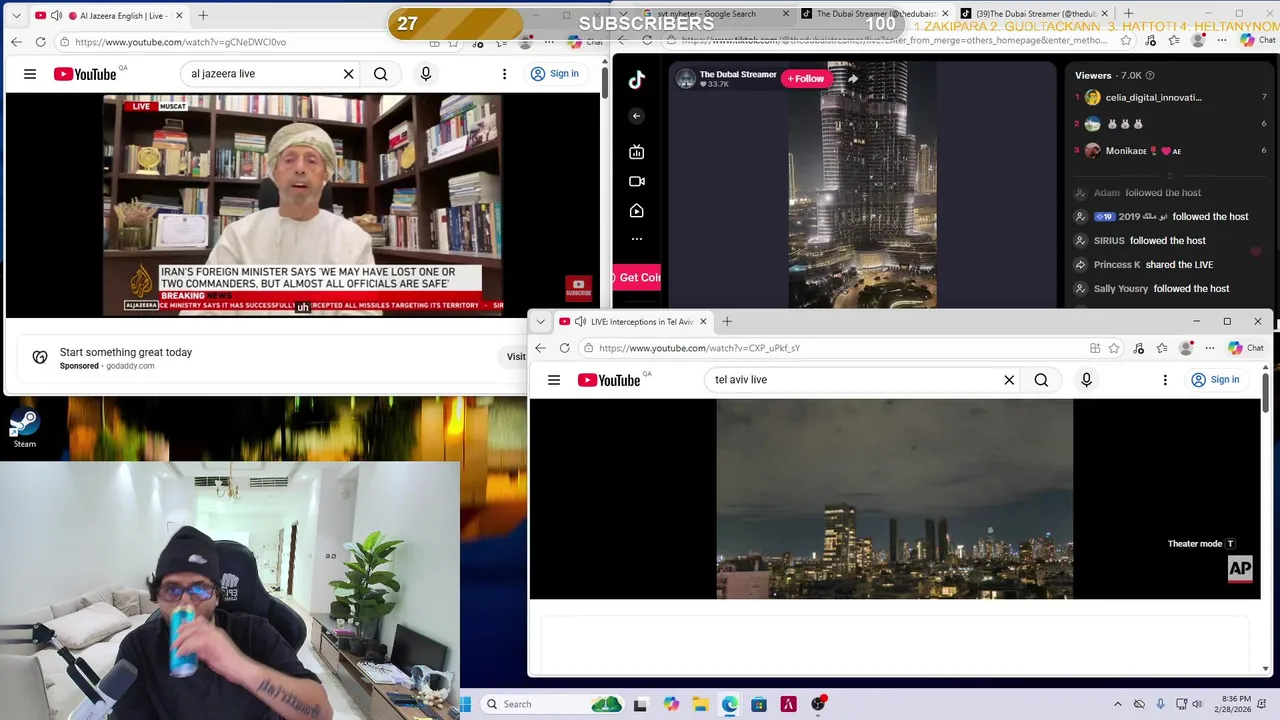Open TikTok calendar icon in sidebar

[x=636, y=152]
